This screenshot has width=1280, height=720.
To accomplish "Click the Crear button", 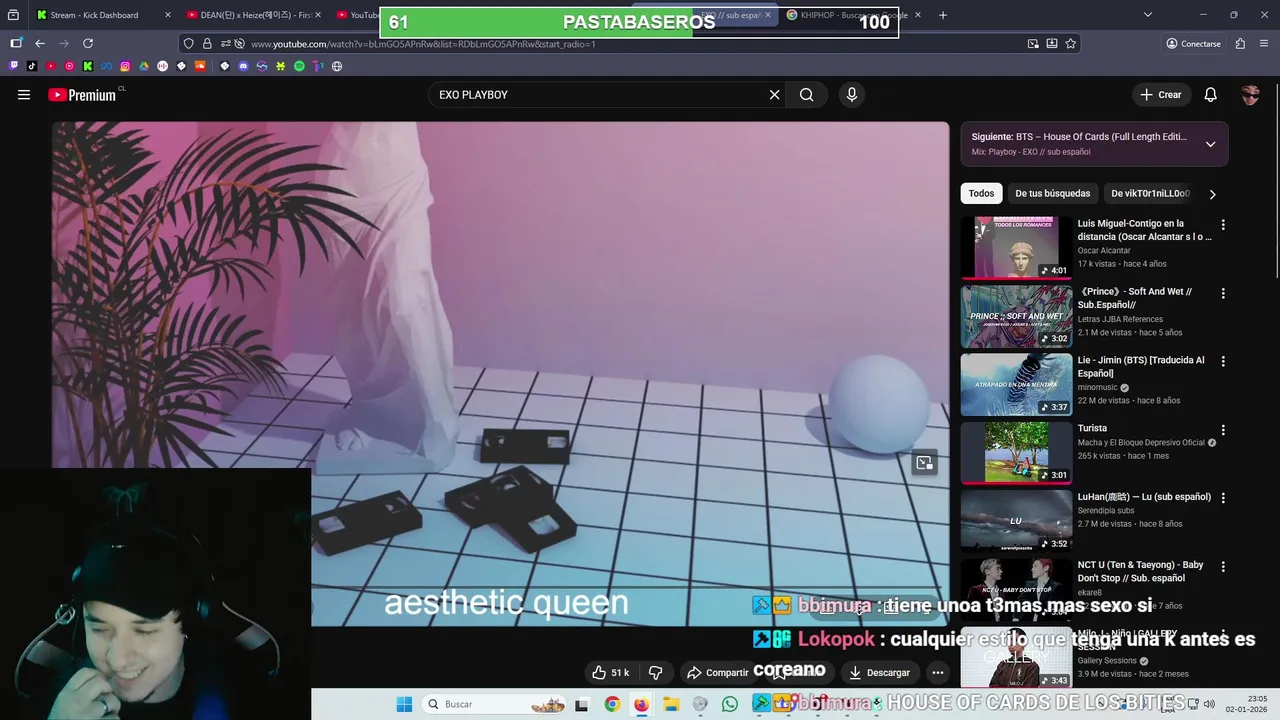I will [x=1160, y=95].
